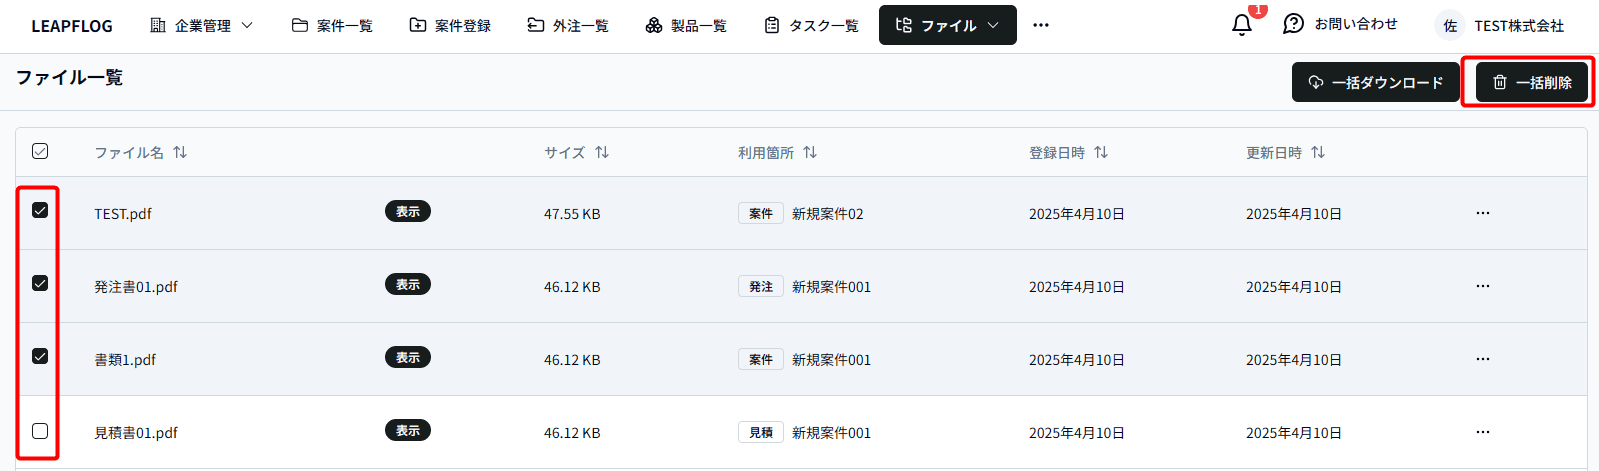Go to 製品一覧 page

click(686, 25)
